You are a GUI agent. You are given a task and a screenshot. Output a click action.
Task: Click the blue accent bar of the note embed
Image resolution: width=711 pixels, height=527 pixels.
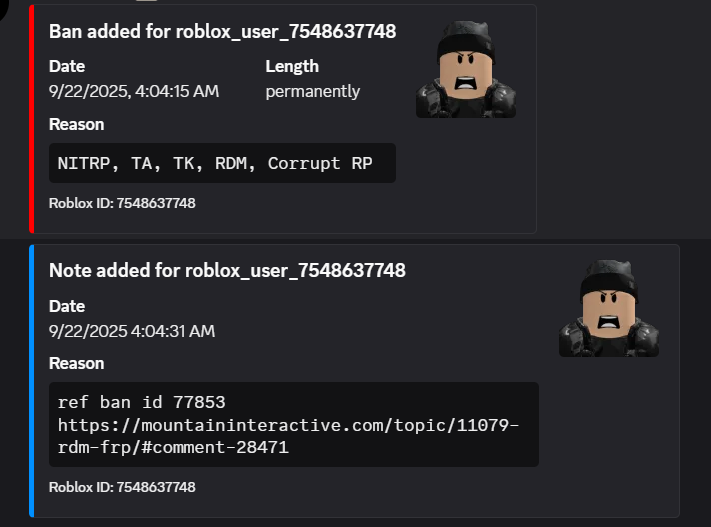click(32, 380)
